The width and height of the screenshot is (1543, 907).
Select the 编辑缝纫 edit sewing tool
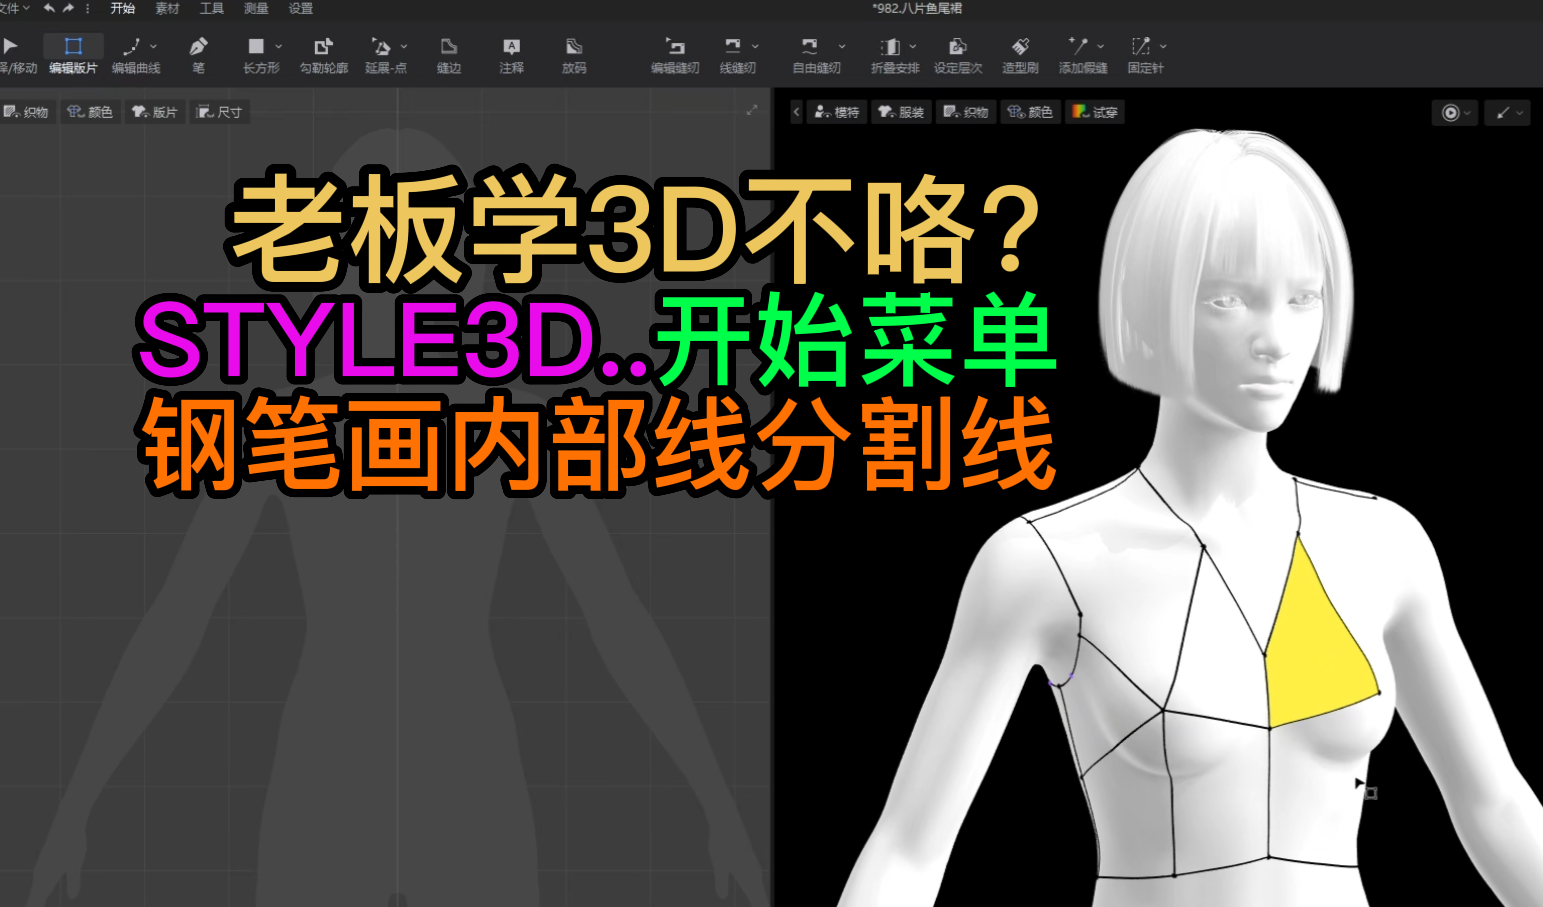tap(675, 55)
